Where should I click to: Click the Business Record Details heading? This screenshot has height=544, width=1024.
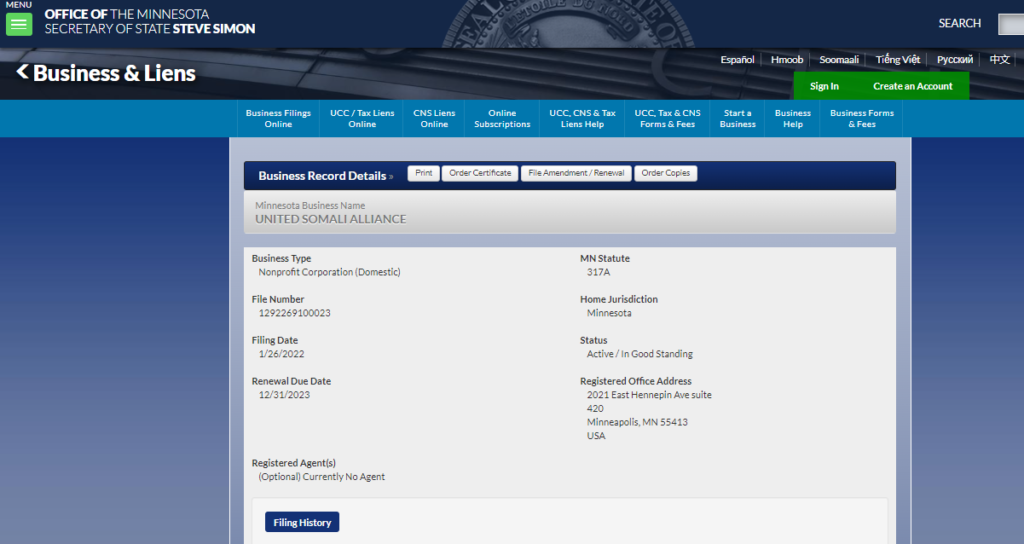[x=322, y=176]
